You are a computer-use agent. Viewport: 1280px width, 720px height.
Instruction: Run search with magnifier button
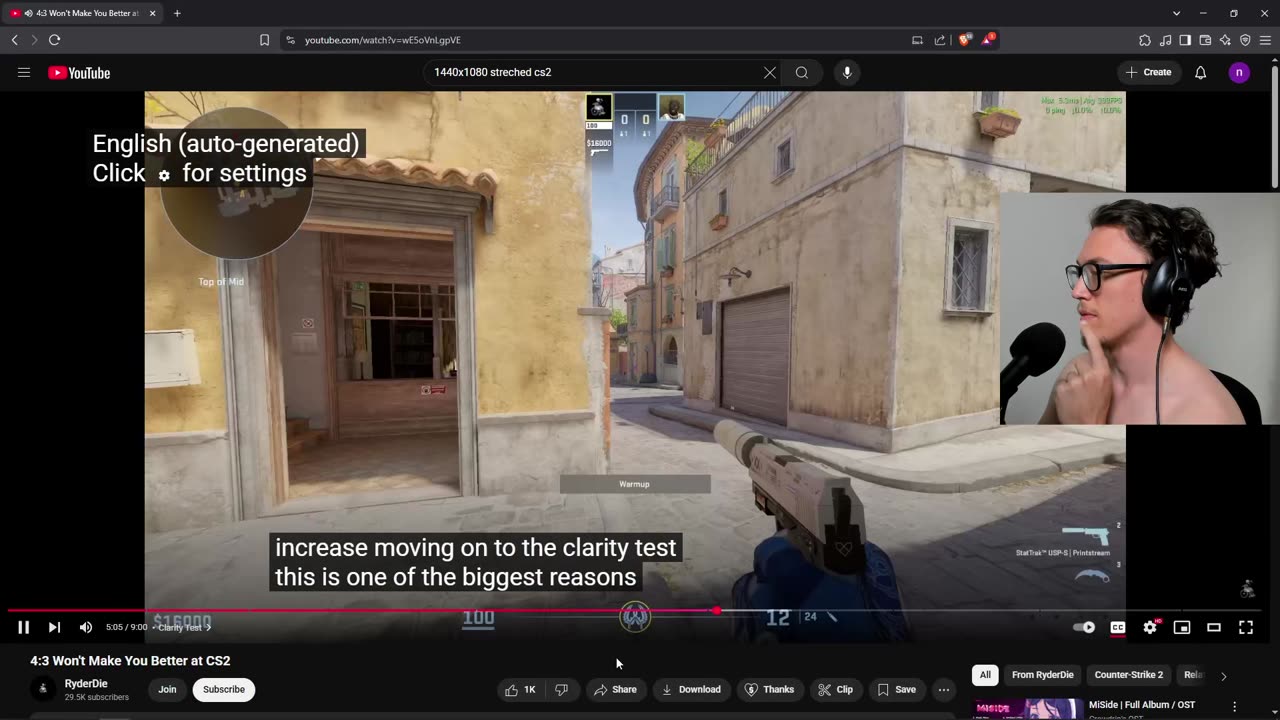point(802,72)
